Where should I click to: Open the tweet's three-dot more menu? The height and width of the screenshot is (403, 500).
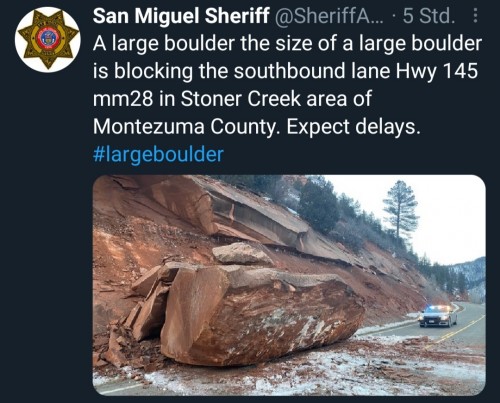pos(476,16)
